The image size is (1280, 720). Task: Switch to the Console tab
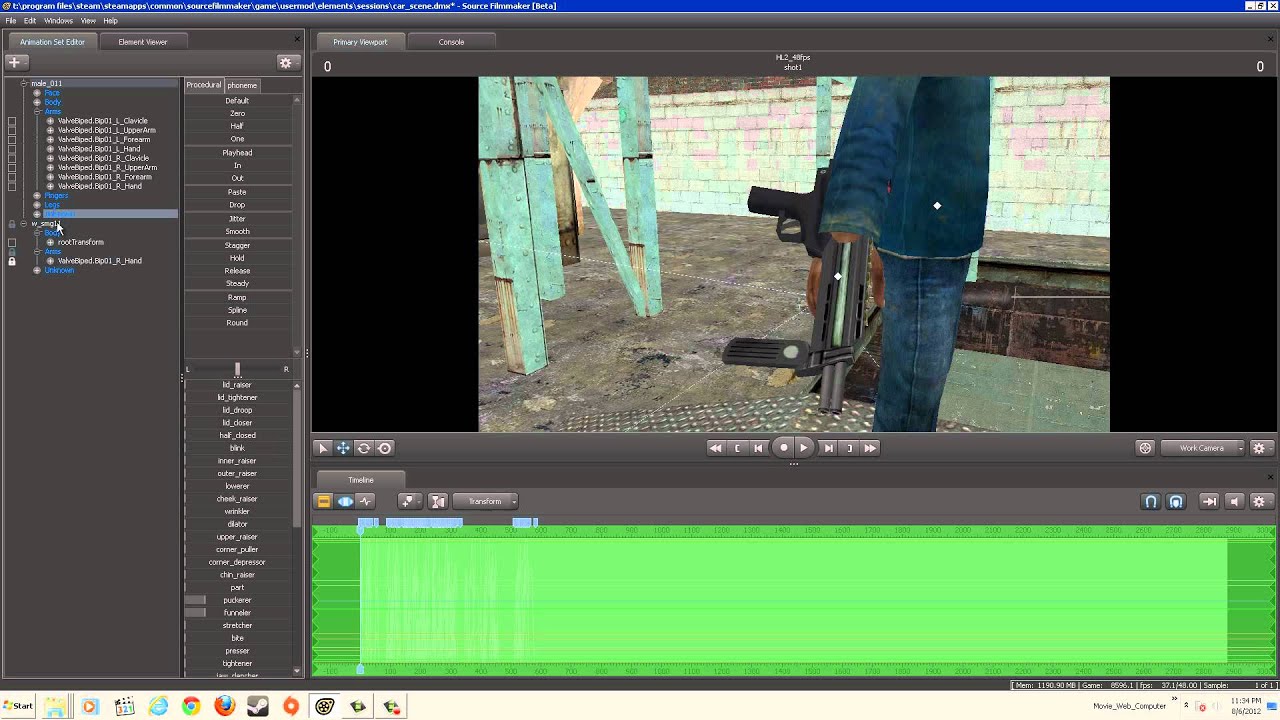[x=451, y=42]
